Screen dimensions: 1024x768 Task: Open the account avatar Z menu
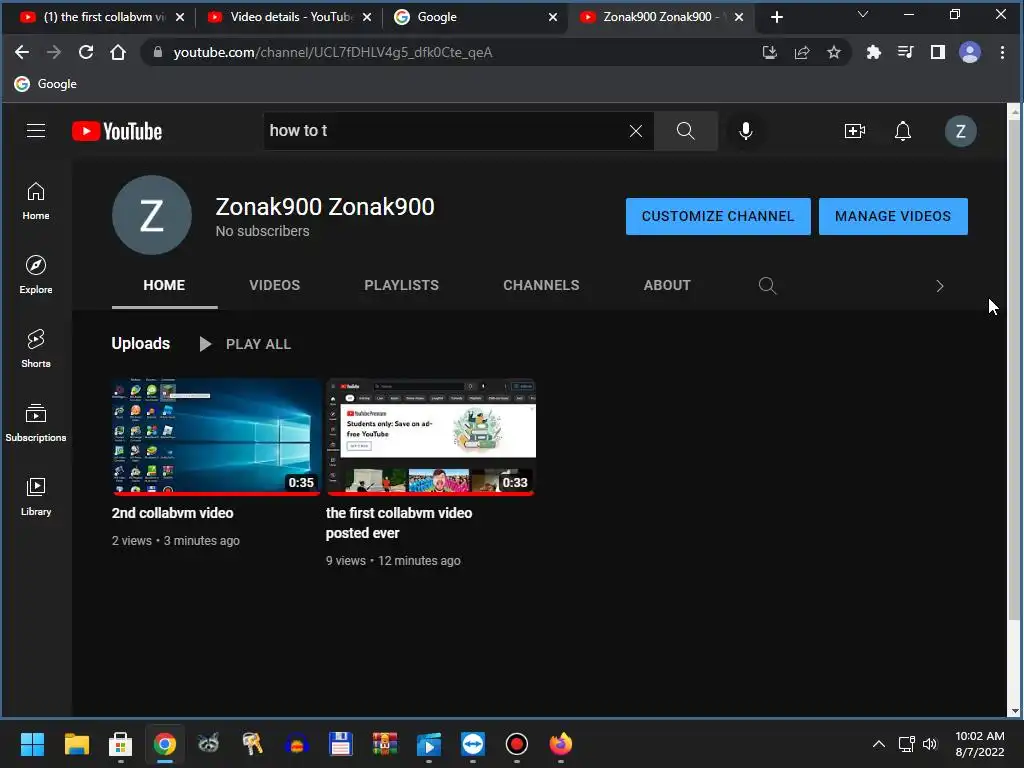tap(961, 131)
